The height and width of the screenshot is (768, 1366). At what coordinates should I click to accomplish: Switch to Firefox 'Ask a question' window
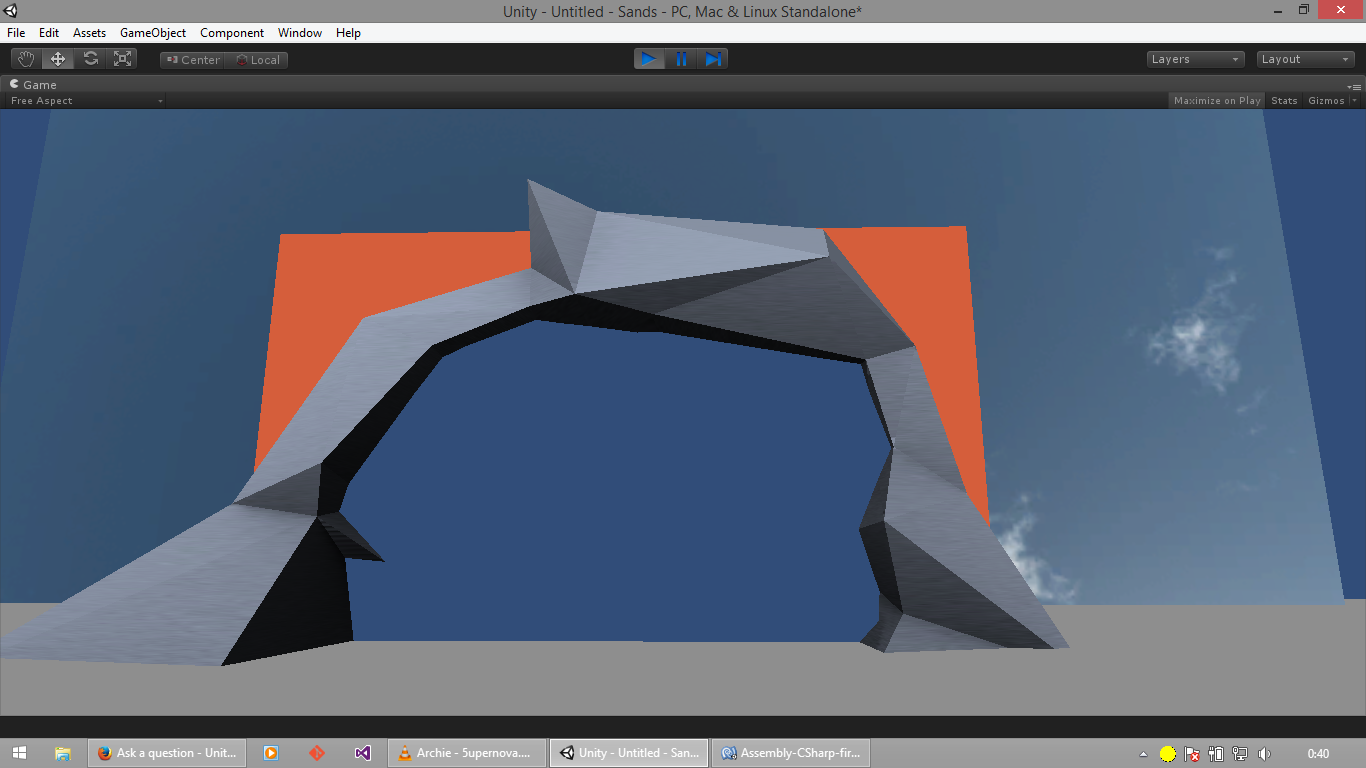[x=167, y=753]
